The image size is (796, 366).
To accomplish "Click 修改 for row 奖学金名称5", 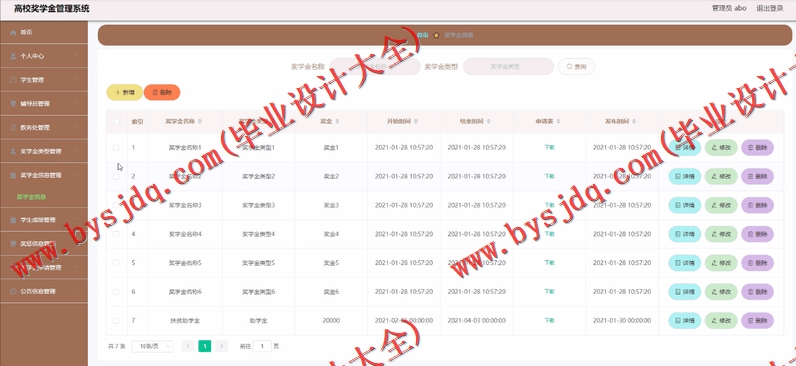I will (721, 263).
